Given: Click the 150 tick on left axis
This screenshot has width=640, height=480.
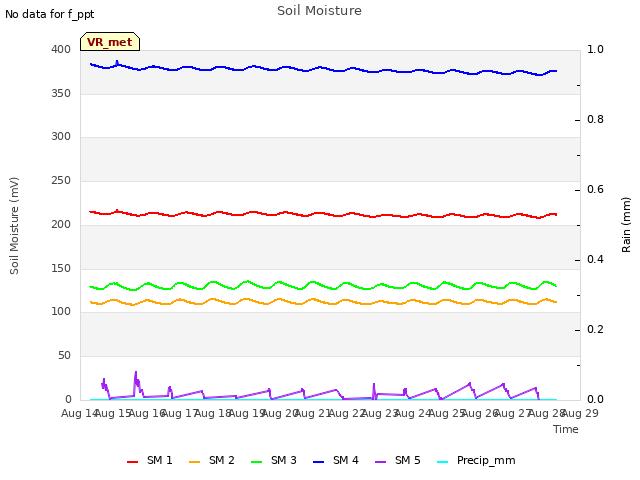Looking at the screenshot, I should (61, 269).
